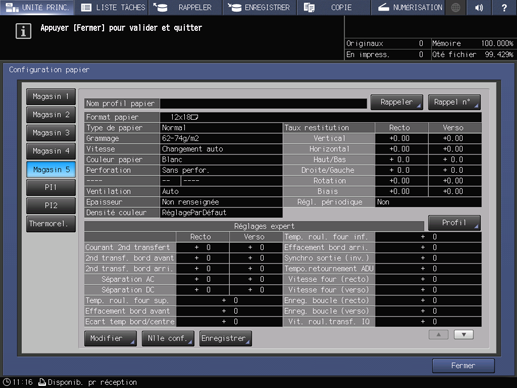Screen dimensions: 517x388
Task: Select the PI2 tray option
Action: [51, 205]
